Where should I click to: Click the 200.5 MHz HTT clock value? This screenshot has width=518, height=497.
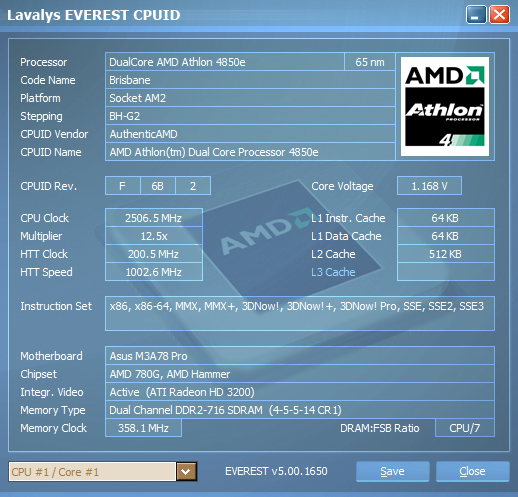click(154, 254)
